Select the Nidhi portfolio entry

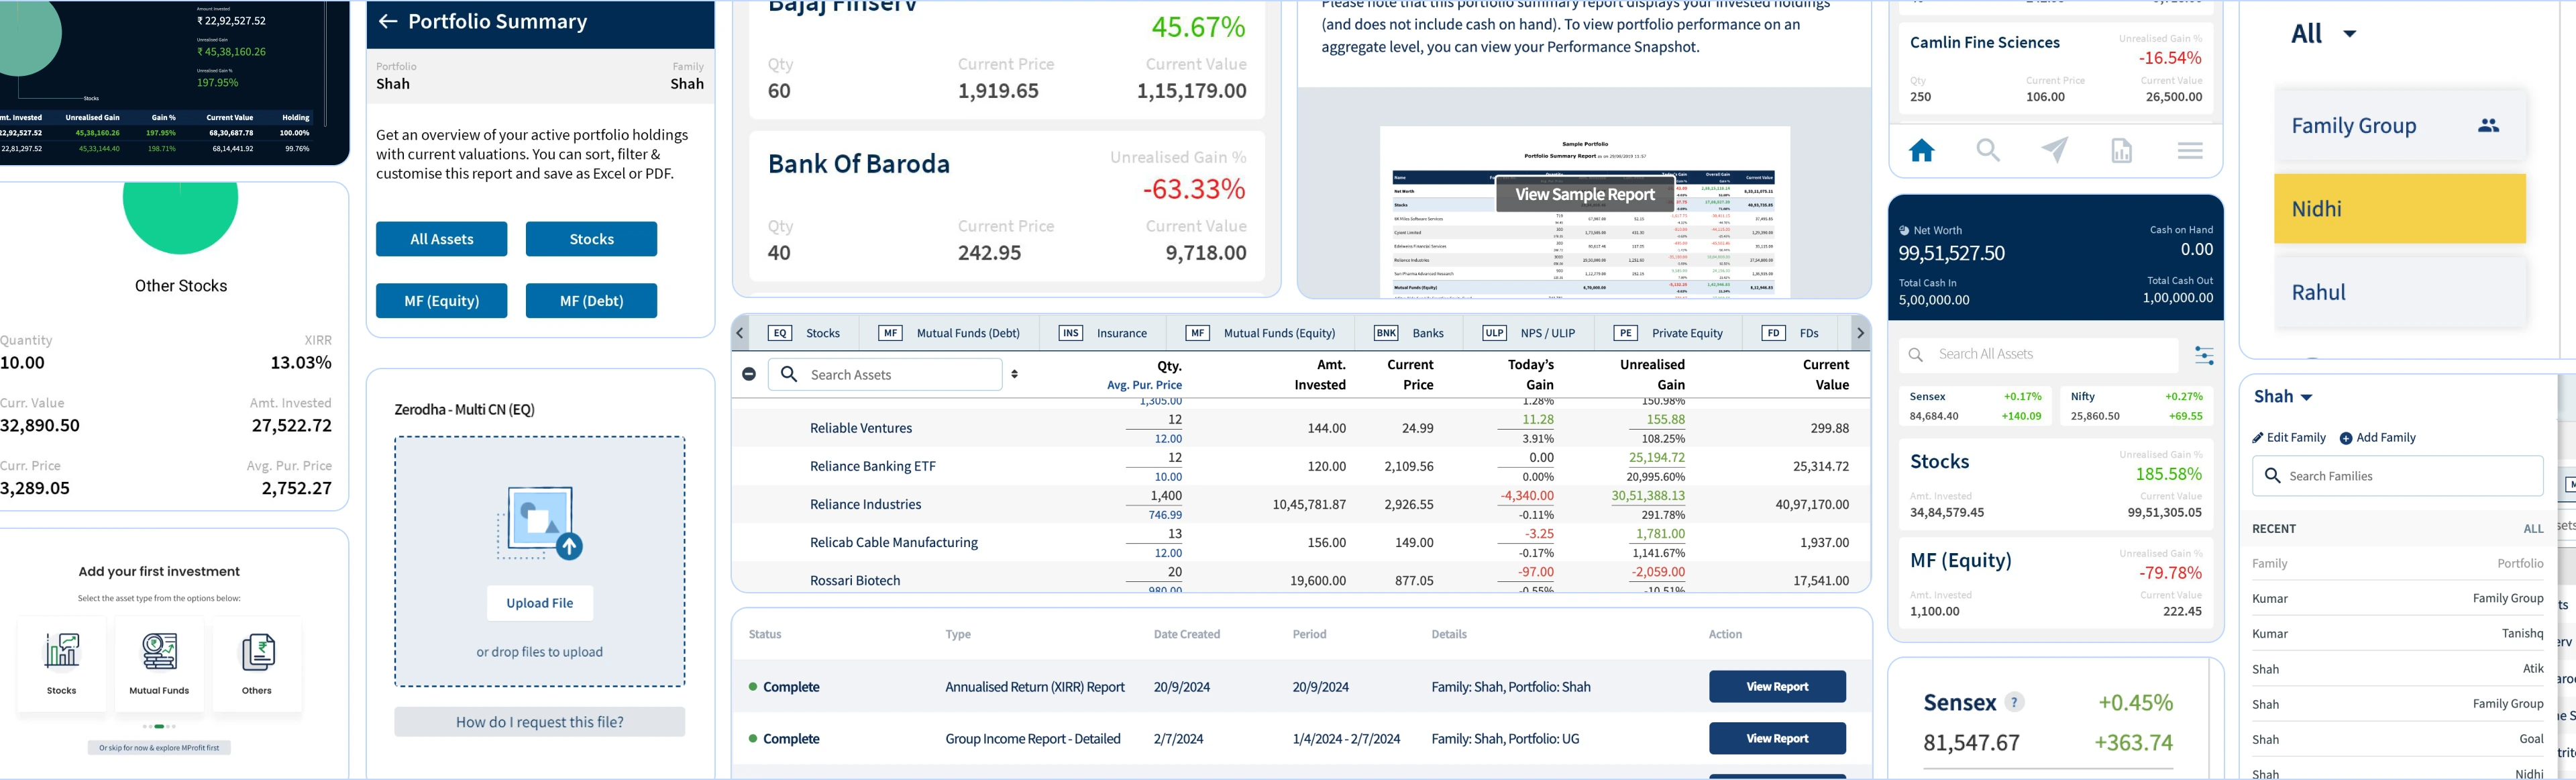[2400, 209]
